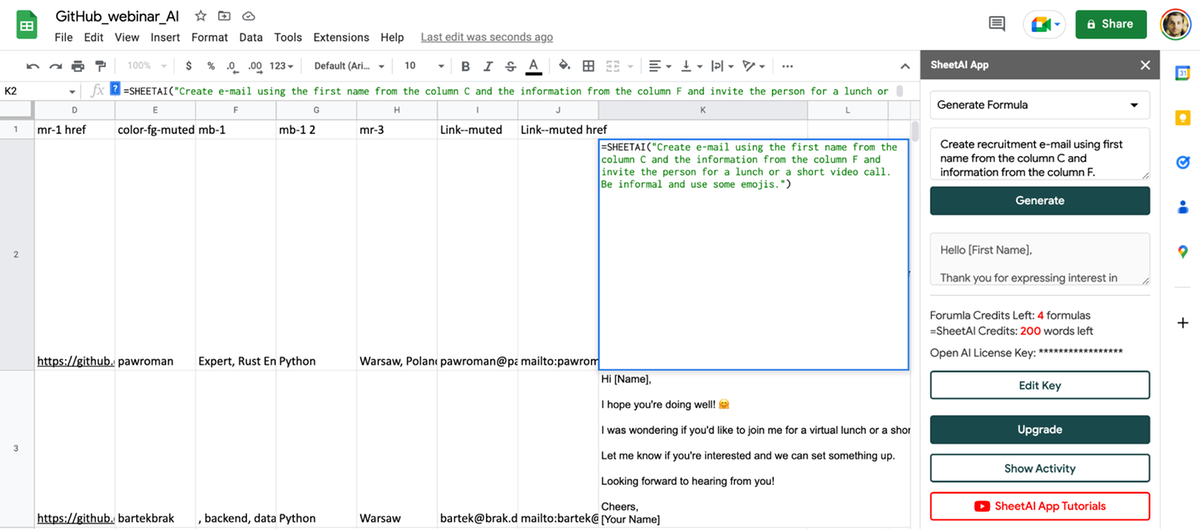1200x529 pixels.
Task: Open the Tools menu
Action: (288, 37)
